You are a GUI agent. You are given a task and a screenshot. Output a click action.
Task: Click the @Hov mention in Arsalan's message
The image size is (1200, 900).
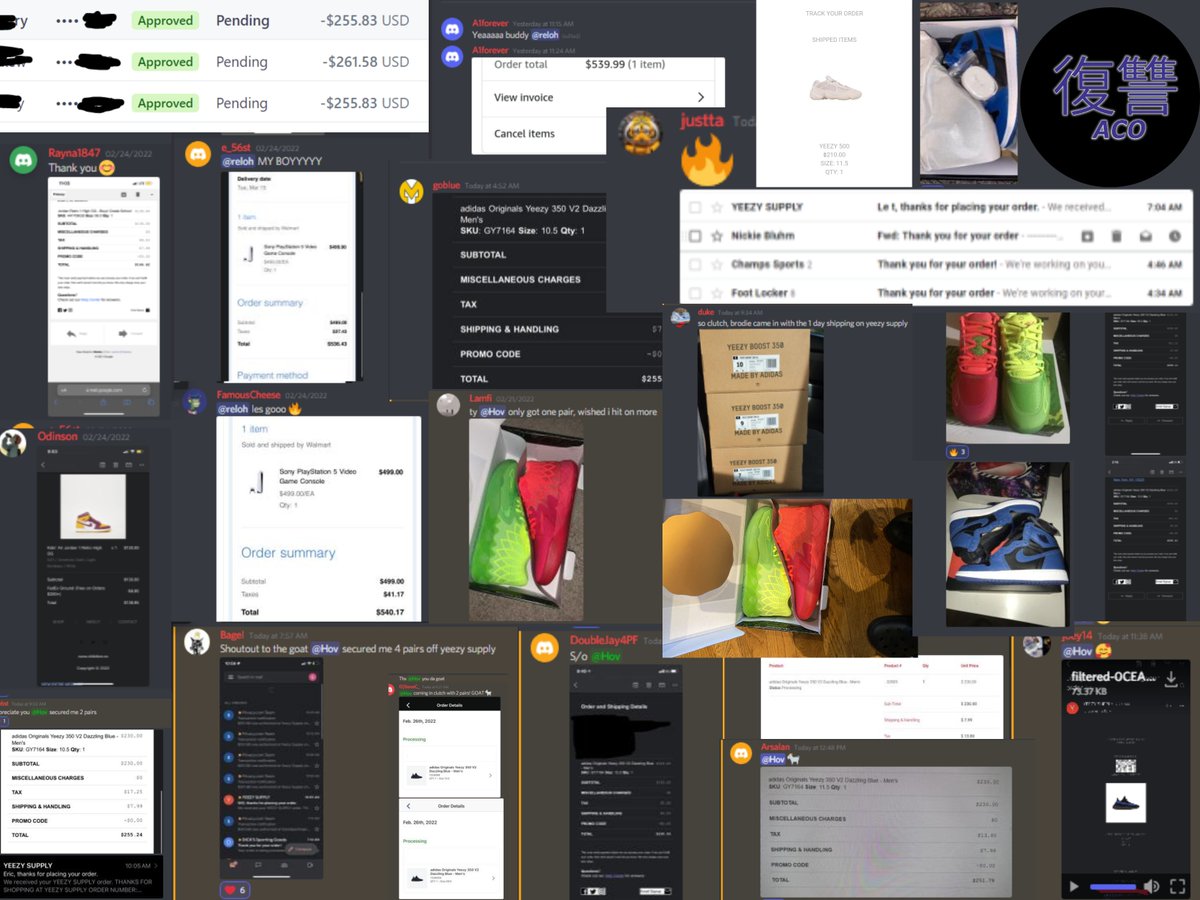[x=773, y=760]
